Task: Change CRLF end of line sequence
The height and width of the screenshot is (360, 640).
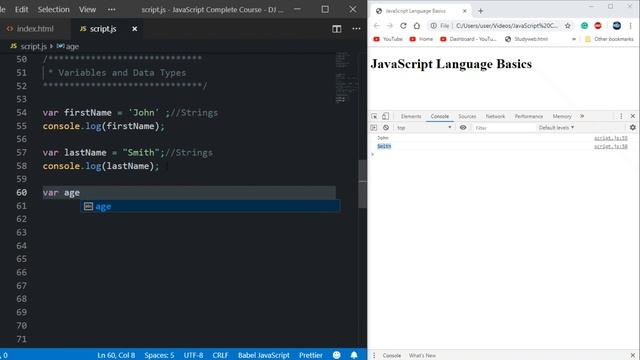Action: [220, 355]
